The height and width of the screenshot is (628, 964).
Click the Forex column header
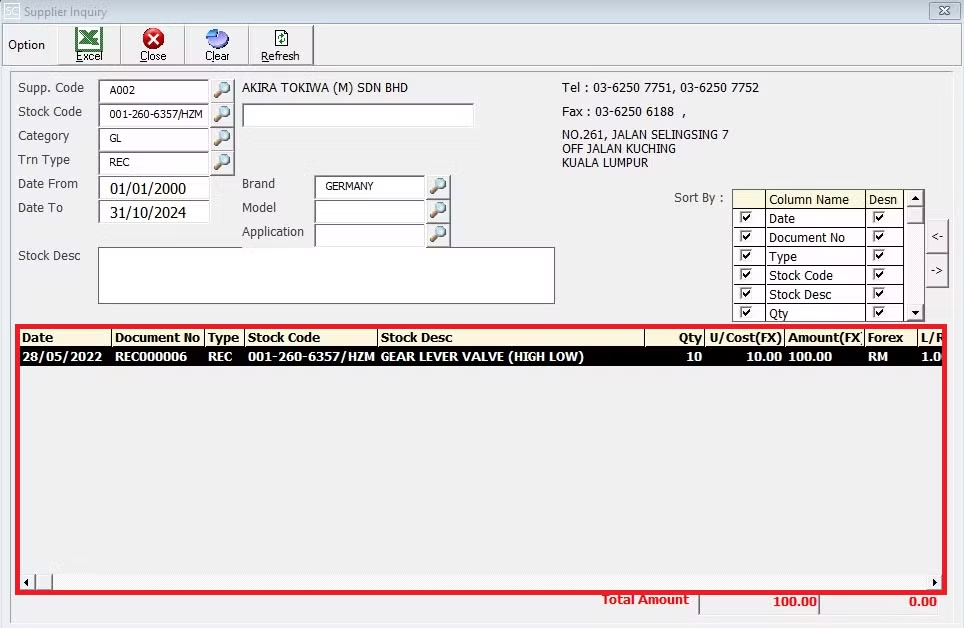(891, 338)
